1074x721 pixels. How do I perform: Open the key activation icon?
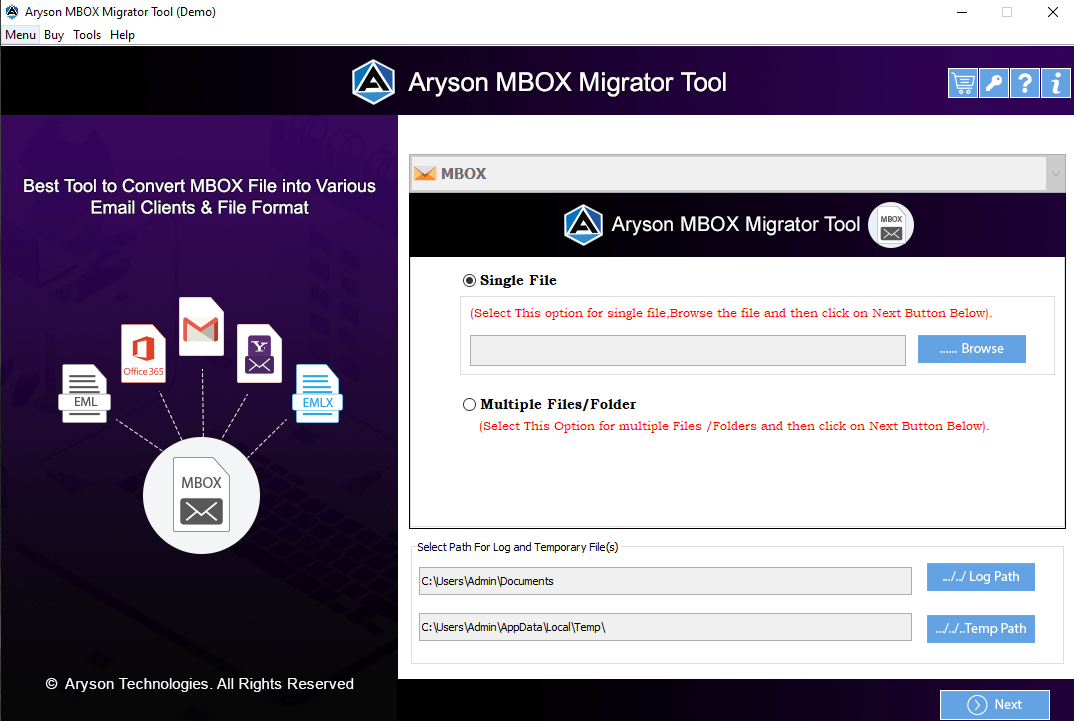click(994, 84)
